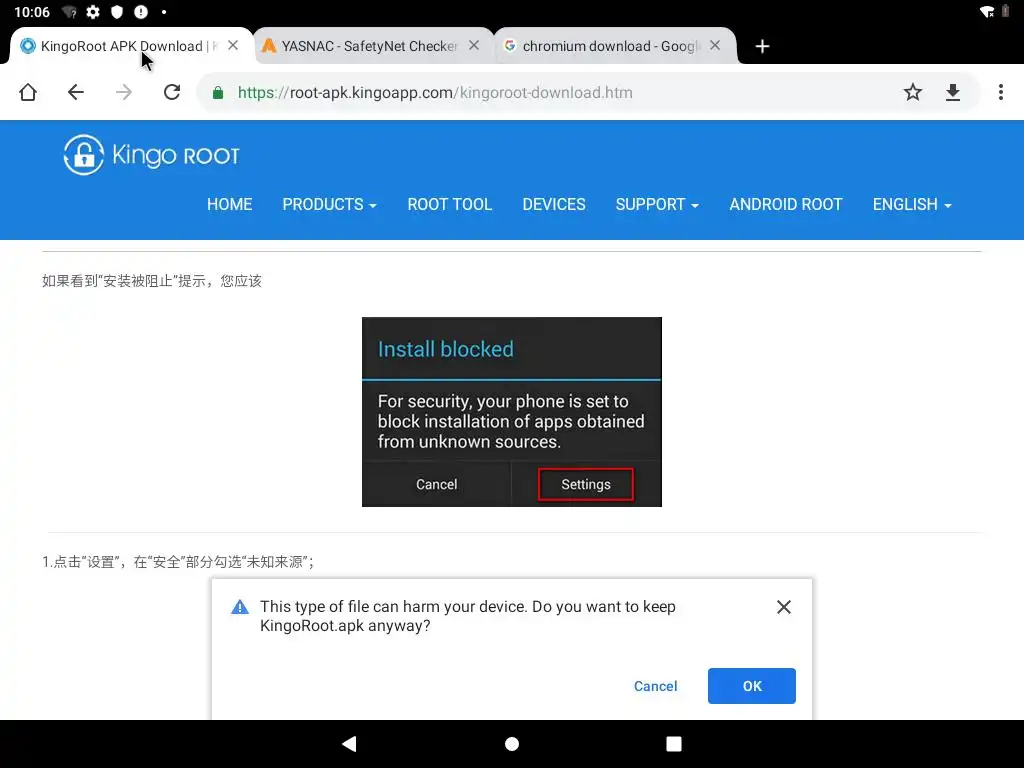Image resolution: width=1024 pixels, height=768 pixels.
Task: Close the KingoRoot APK Download tab
Action: (x=233, y=46)
